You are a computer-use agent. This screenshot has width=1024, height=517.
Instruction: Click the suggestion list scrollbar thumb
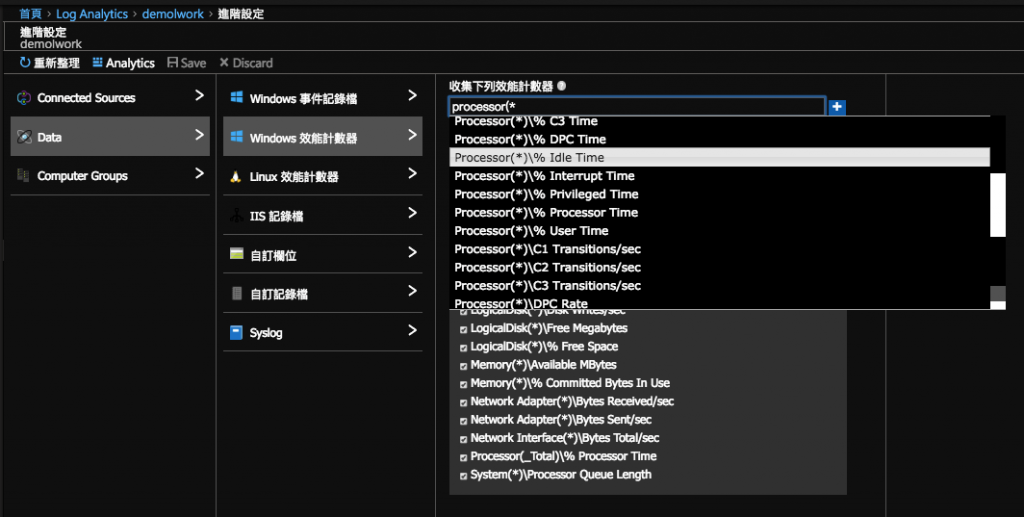click(x=997, y=205)
